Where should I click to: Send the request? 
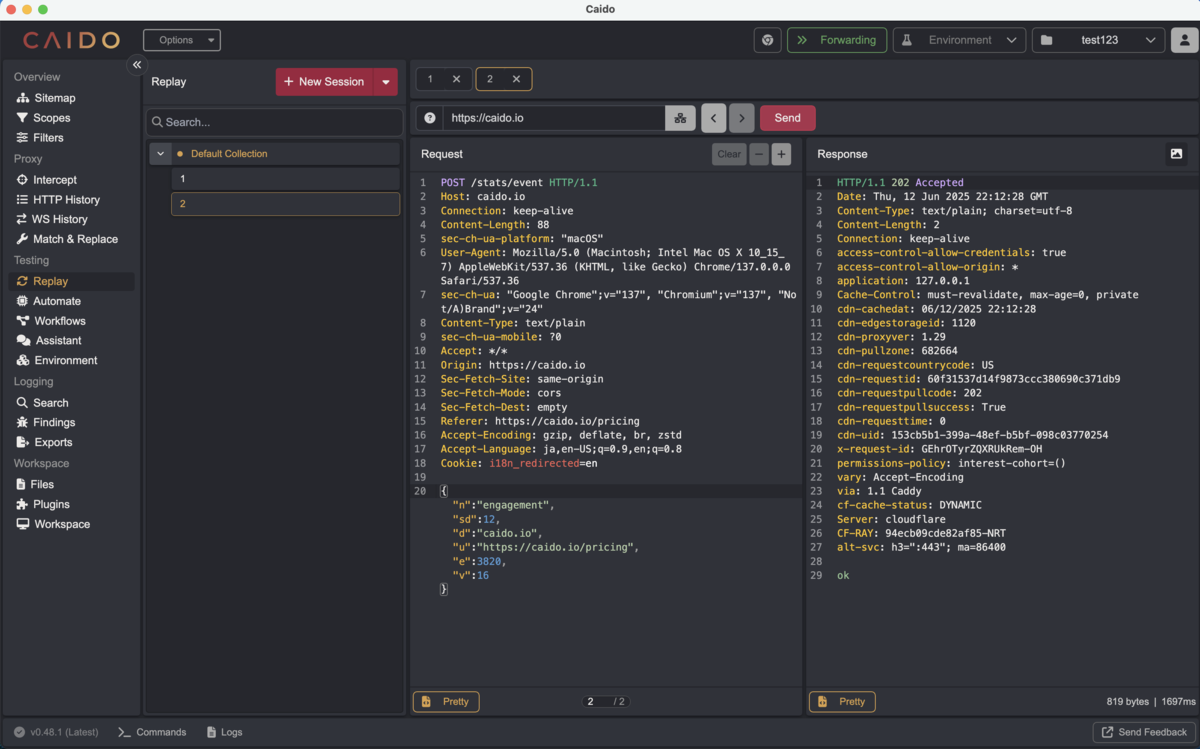[x=787, y=118]
